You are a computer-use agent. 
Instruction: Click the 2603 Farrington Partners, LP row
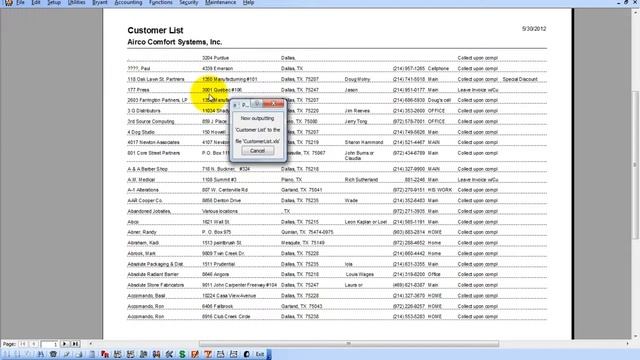(x=337, y=100)
